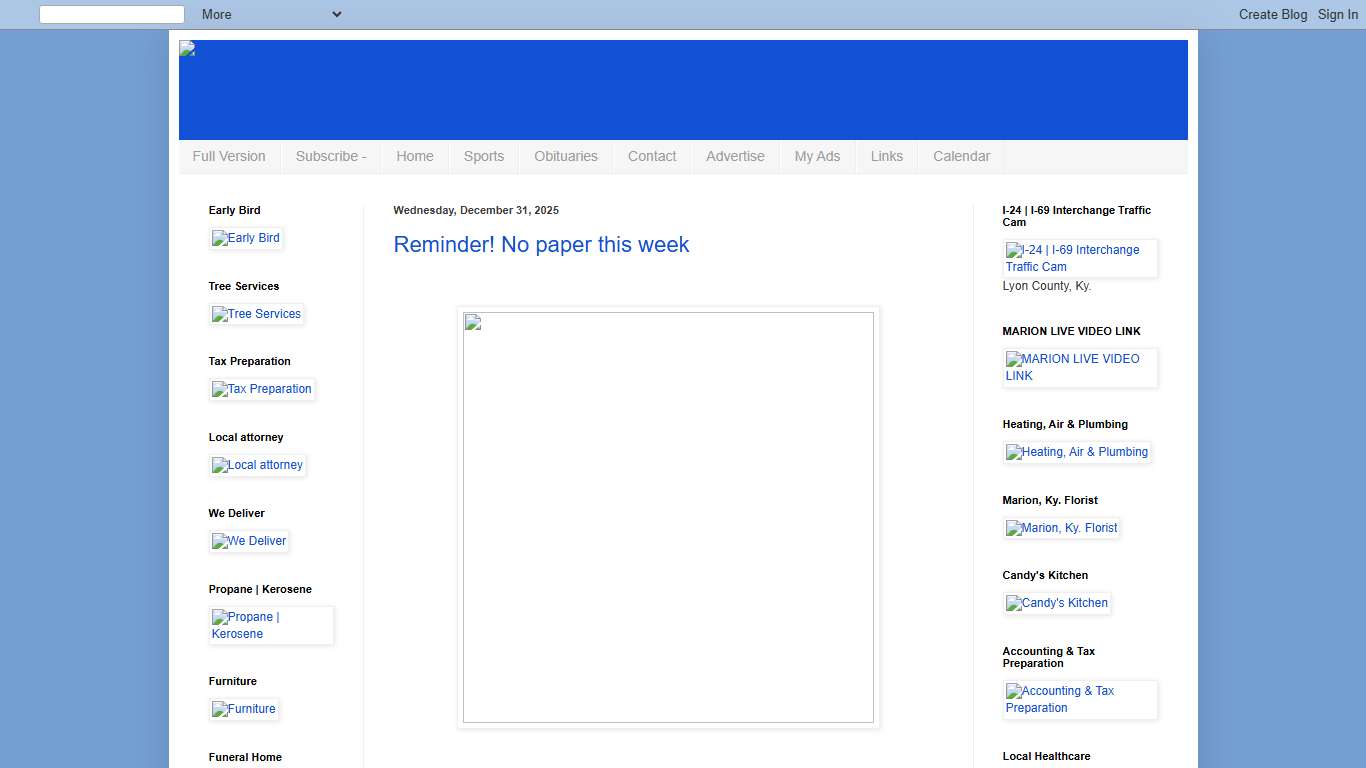Open the Local attorney ad image
This screenshot has height=768, width=1366.
pos(258,465)
